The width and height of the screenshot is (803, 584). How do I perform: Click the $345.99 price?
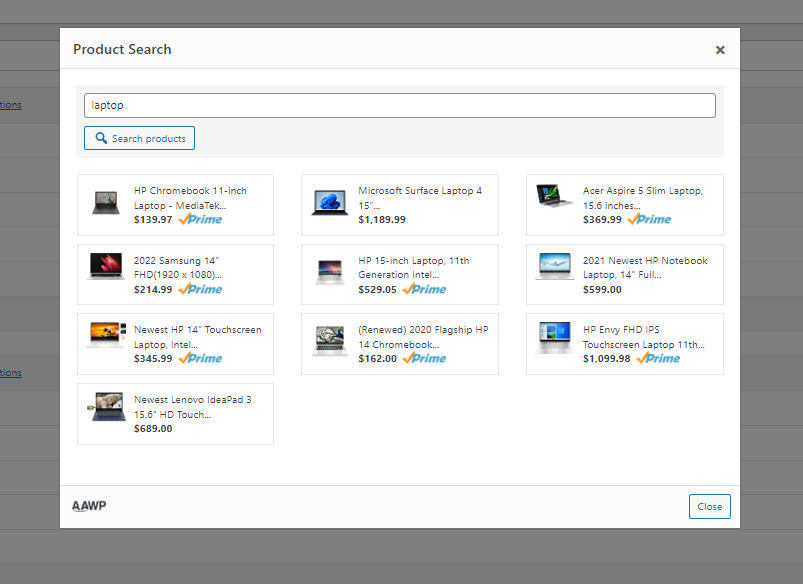tap(153, 359)
